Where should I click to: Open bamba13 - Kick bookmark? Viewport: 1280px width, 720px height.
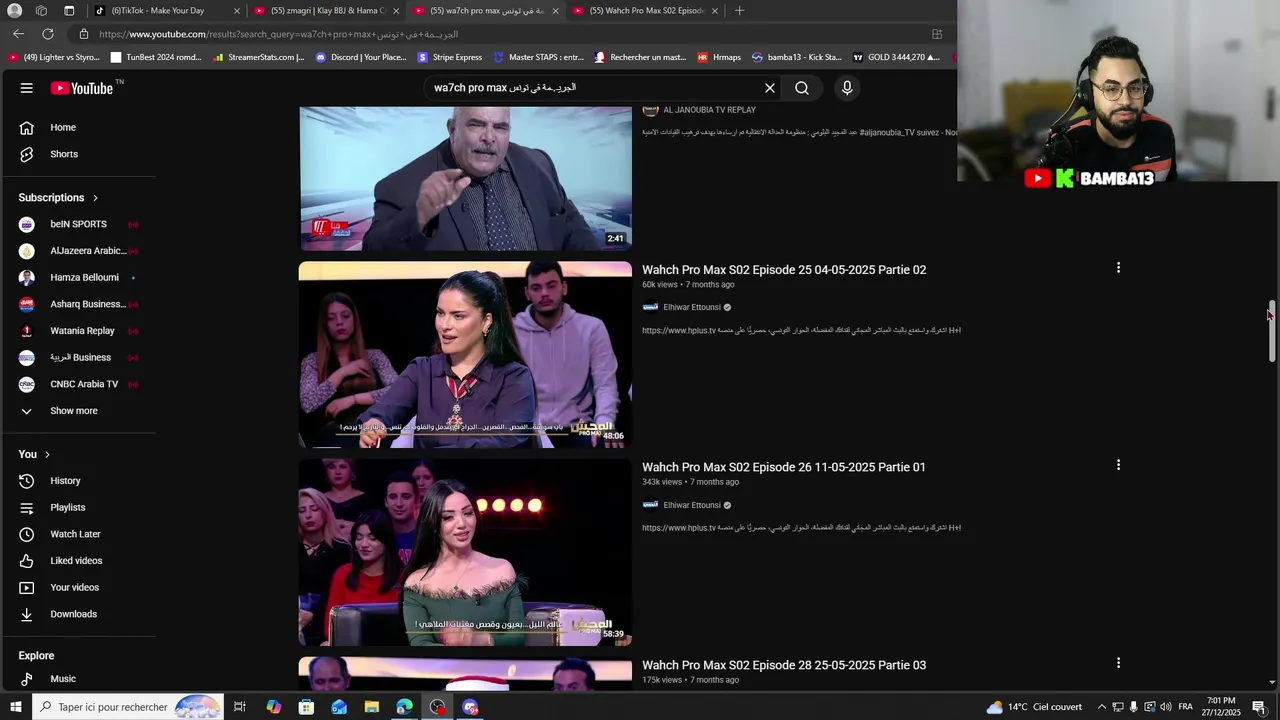797,57
